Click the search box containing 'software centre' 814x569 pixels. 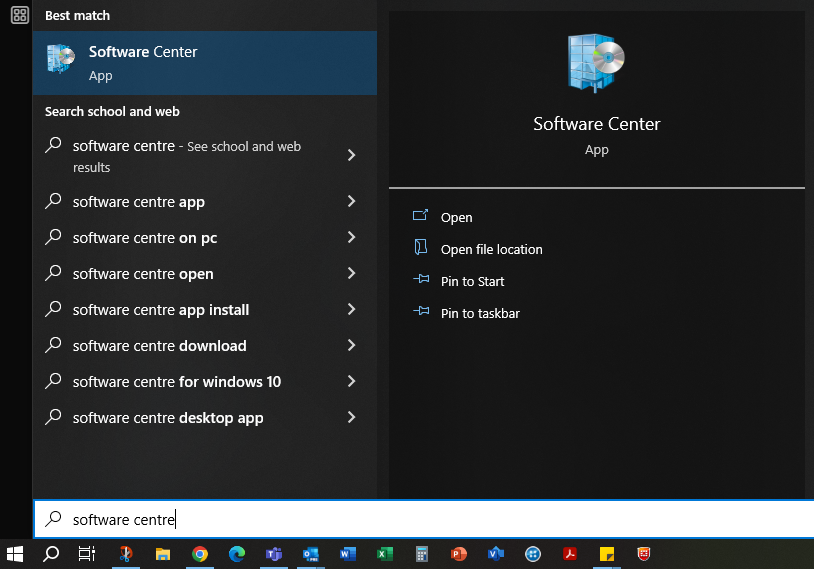[424, 519]
